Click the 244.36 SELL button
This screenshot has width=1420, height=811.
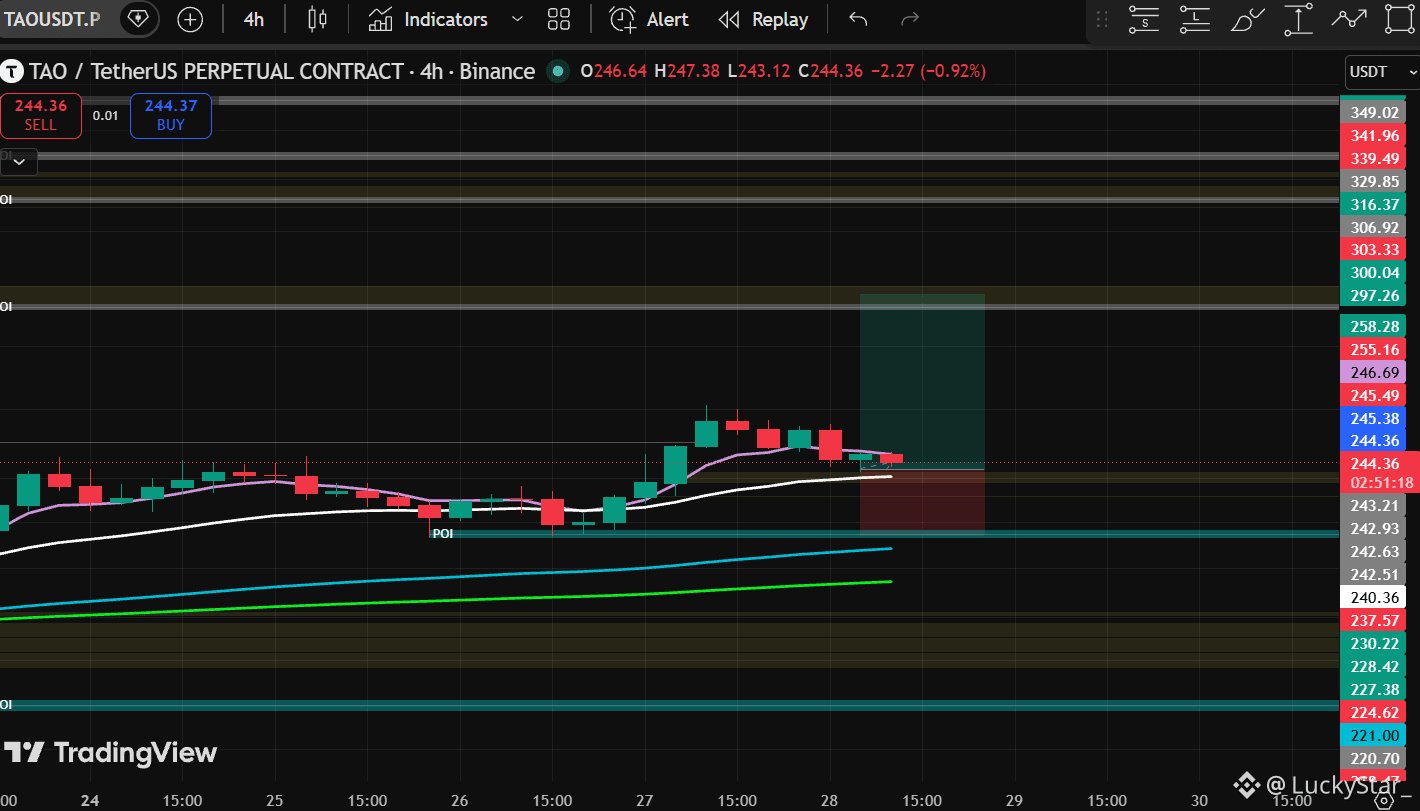click(x=41, y=115)
